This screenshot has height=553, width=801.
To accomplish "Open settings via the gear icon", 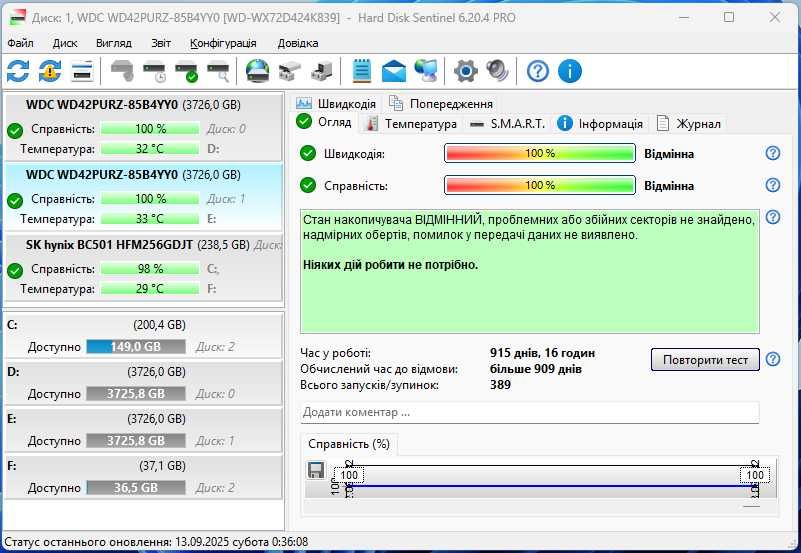I will click(x=465, y=71).
